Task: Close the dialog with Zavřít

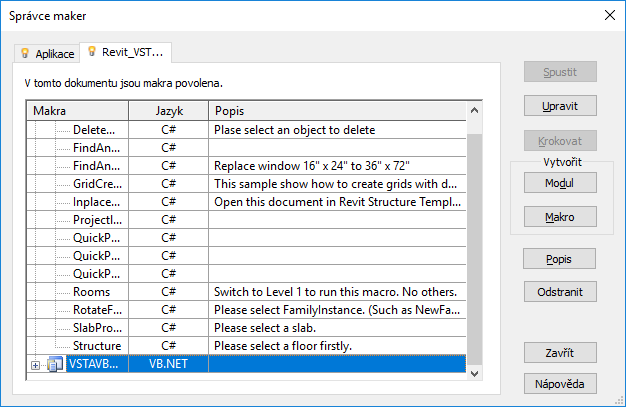Action: point(560,353)
